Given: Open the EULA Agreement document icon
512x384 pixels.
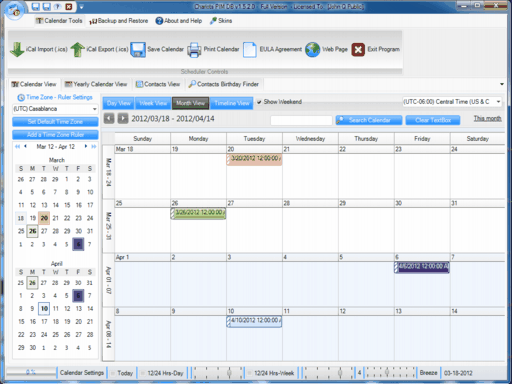Looking at the screenshot, I should tap(250, 50).
